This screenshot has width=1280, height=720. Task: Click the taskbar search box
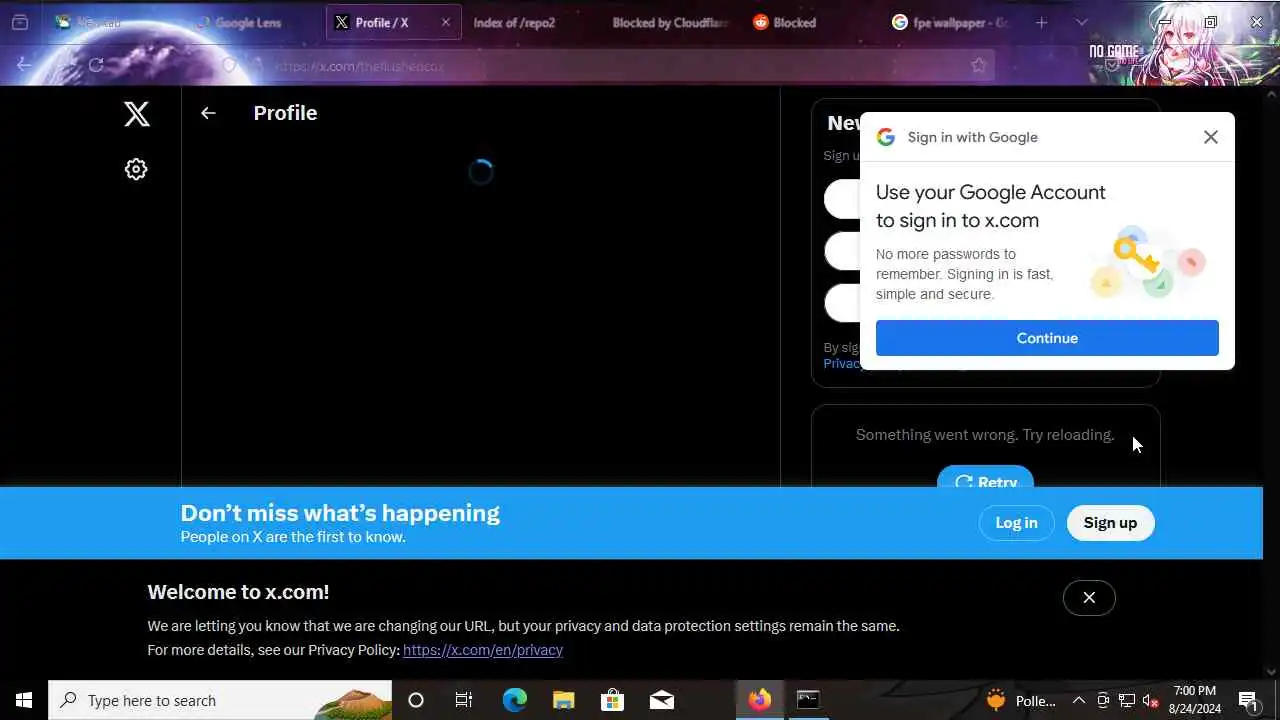pos(220,700)
